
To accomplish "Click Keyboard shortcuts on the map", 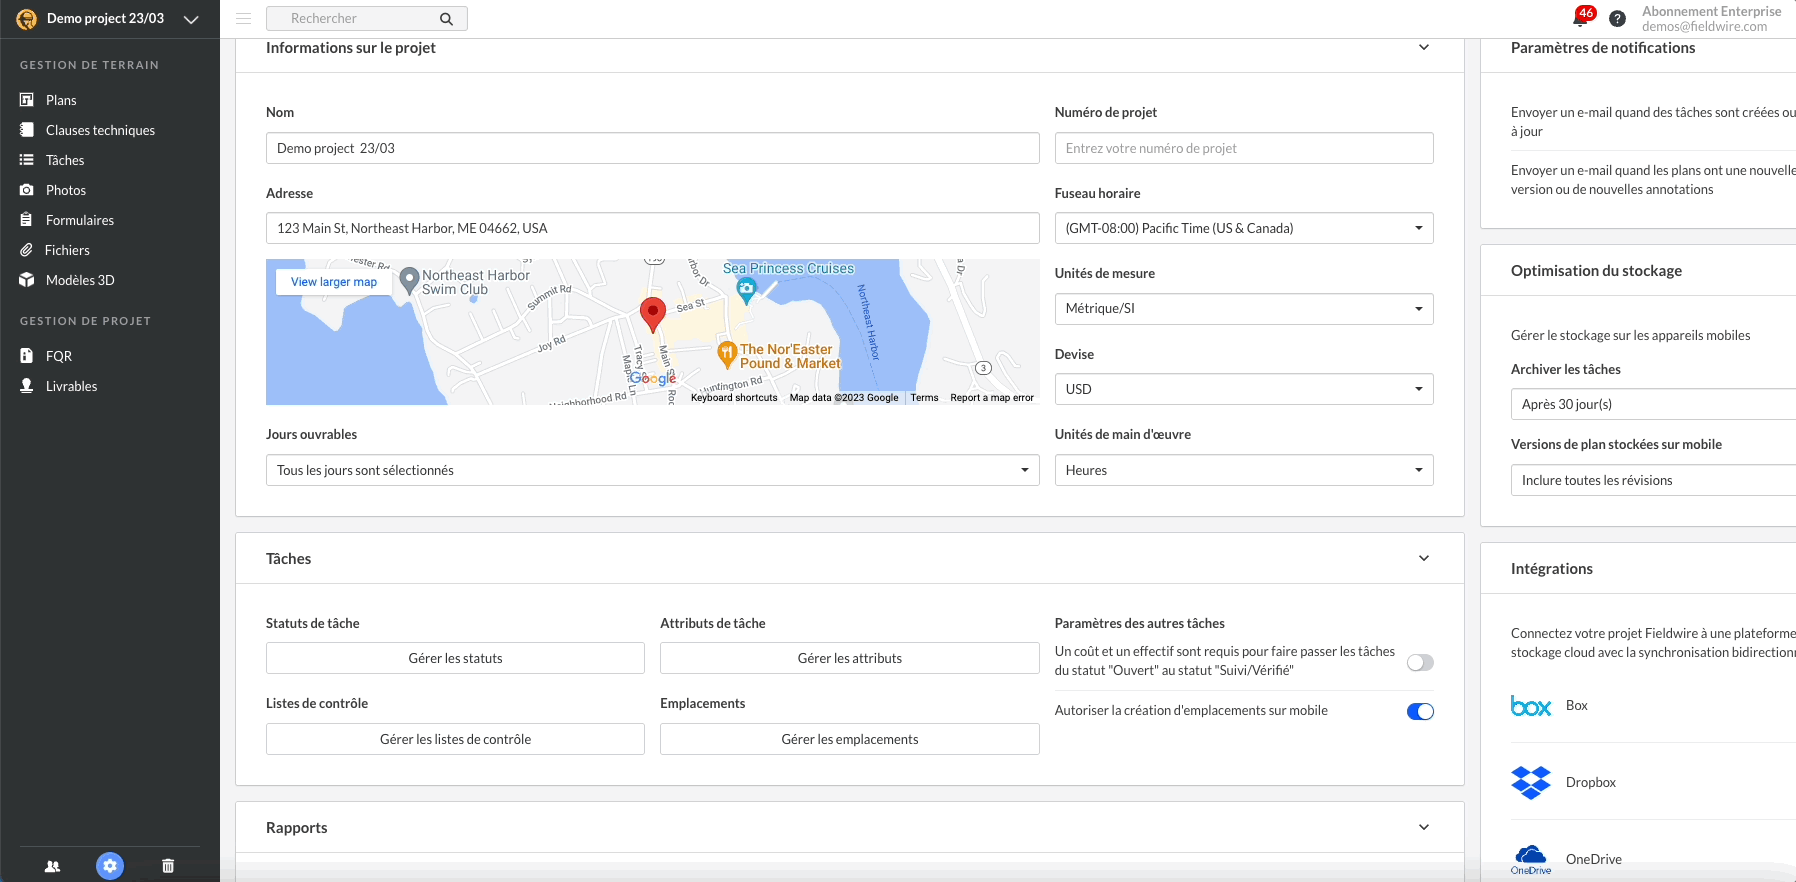I will pos(734,398).
